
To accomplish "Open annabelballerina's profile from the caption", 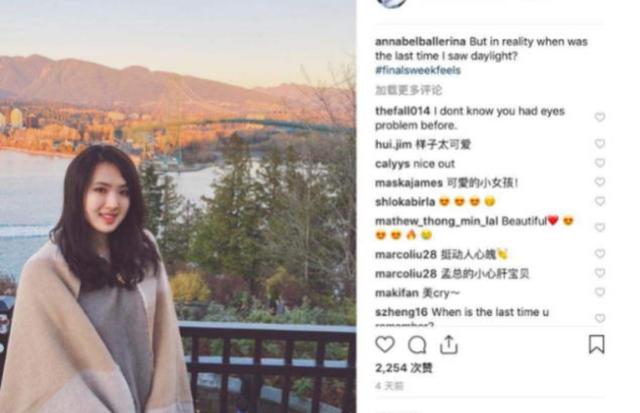I will pyautogui.click(x=420, y=42).
